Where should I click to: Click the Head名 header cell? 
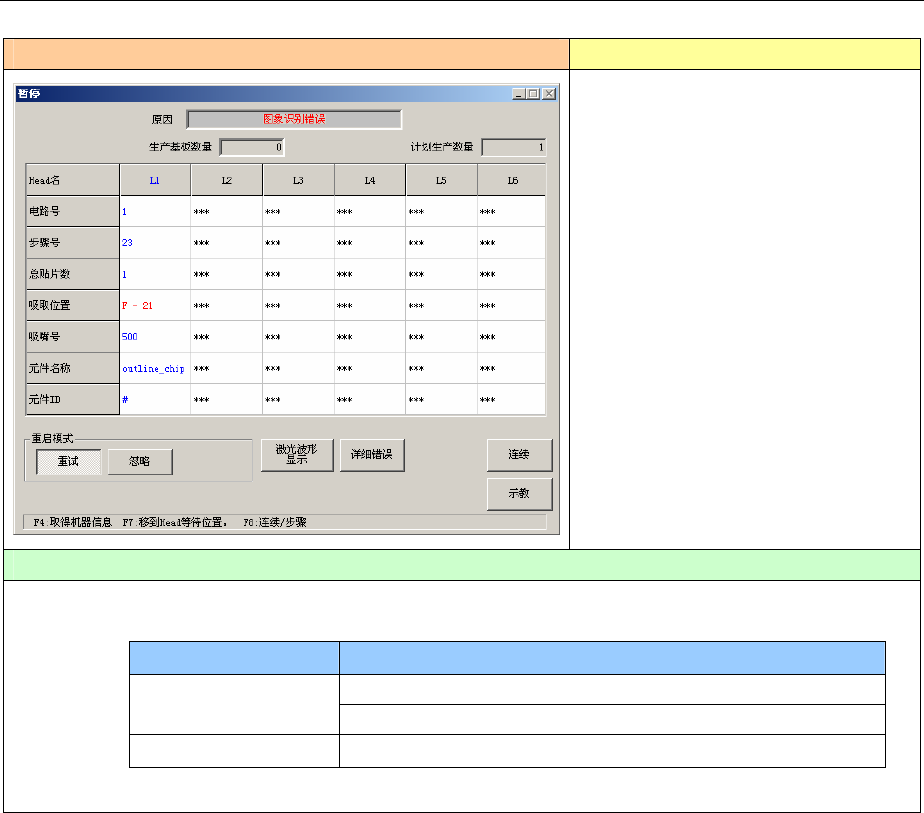[73, 180]
